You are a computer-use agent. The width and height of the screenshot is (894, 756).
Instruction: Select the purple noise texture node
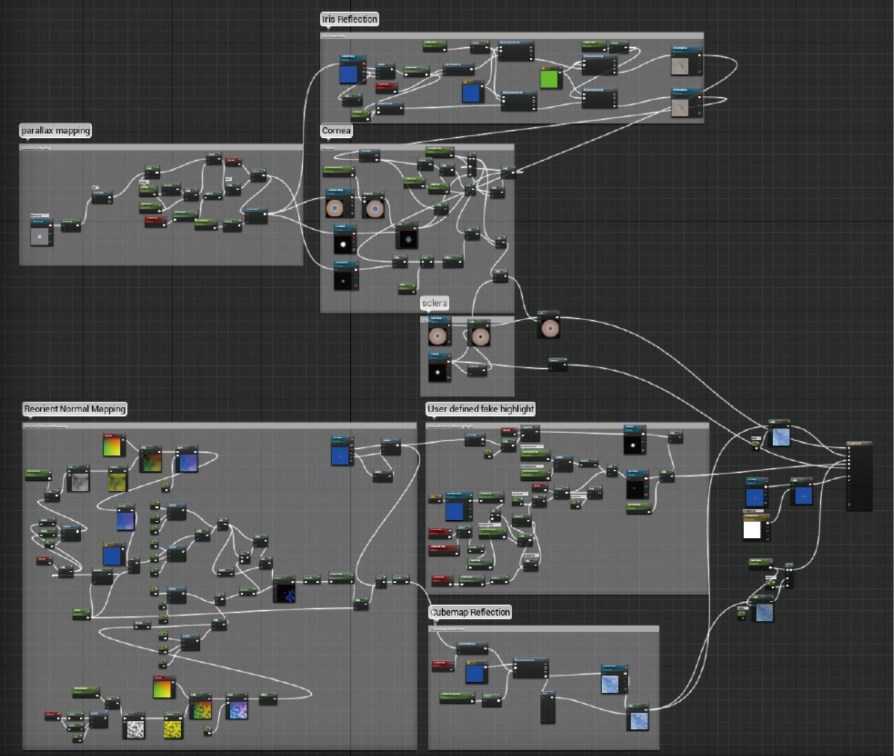point(237,707)
